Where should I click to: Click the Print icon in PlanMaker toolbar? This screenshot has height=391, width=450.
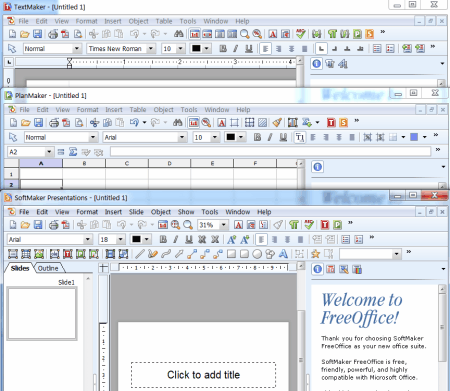(54, 123)
